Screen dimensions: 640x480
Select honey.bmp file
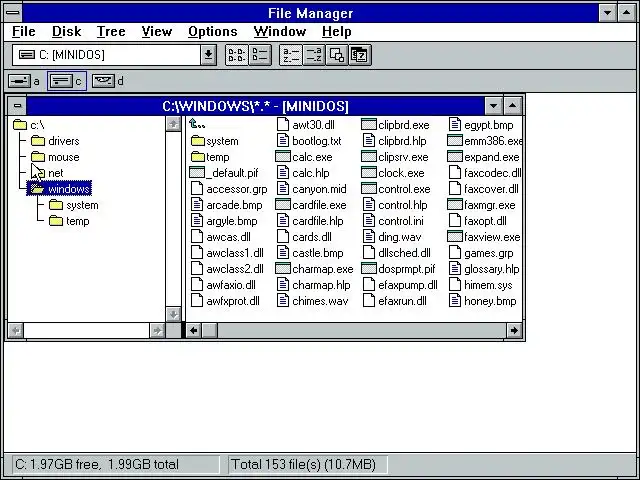(x=483, y=301)
